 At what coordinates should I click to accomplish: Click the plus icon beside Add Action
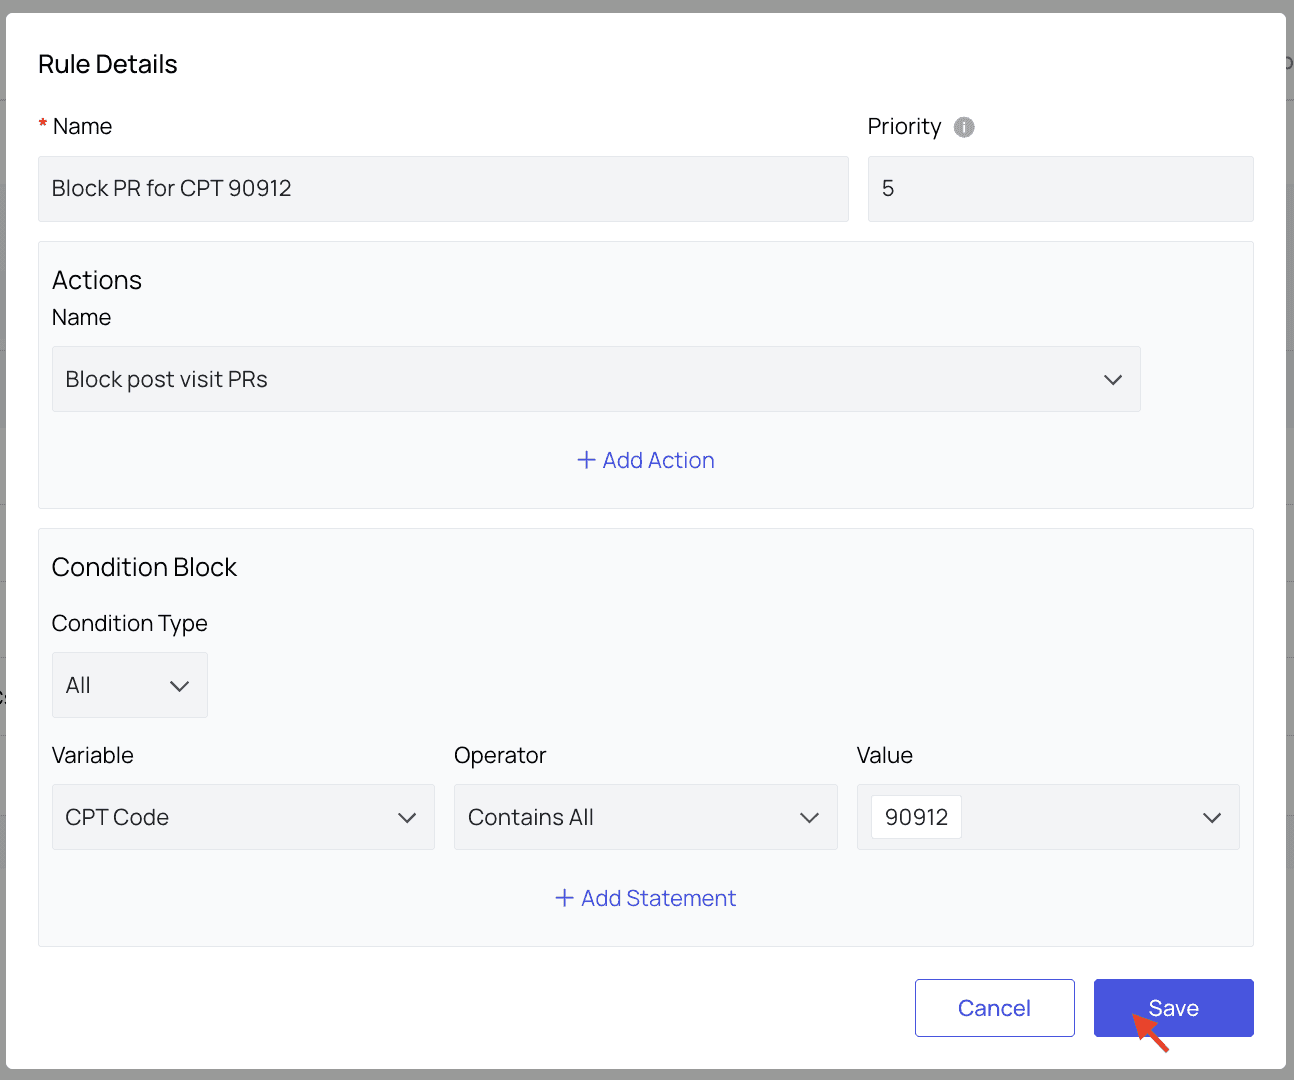[587, 460]
